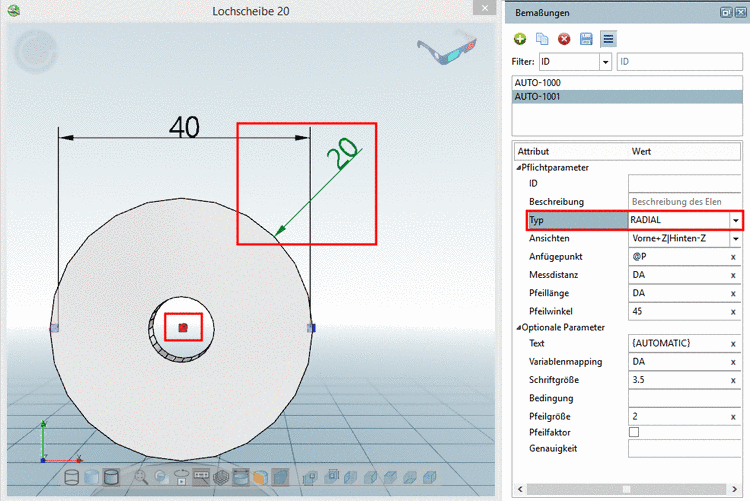This screenshot has width=750, height=501.
Task: Open the Ansichten dropdown arrow
Action: click(736, 238)
